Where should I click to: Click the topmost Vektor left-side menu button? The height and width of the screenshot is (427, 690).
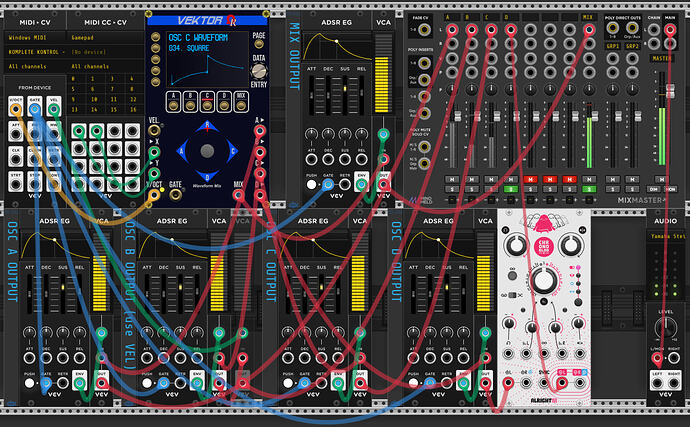[x=155, y=37]
